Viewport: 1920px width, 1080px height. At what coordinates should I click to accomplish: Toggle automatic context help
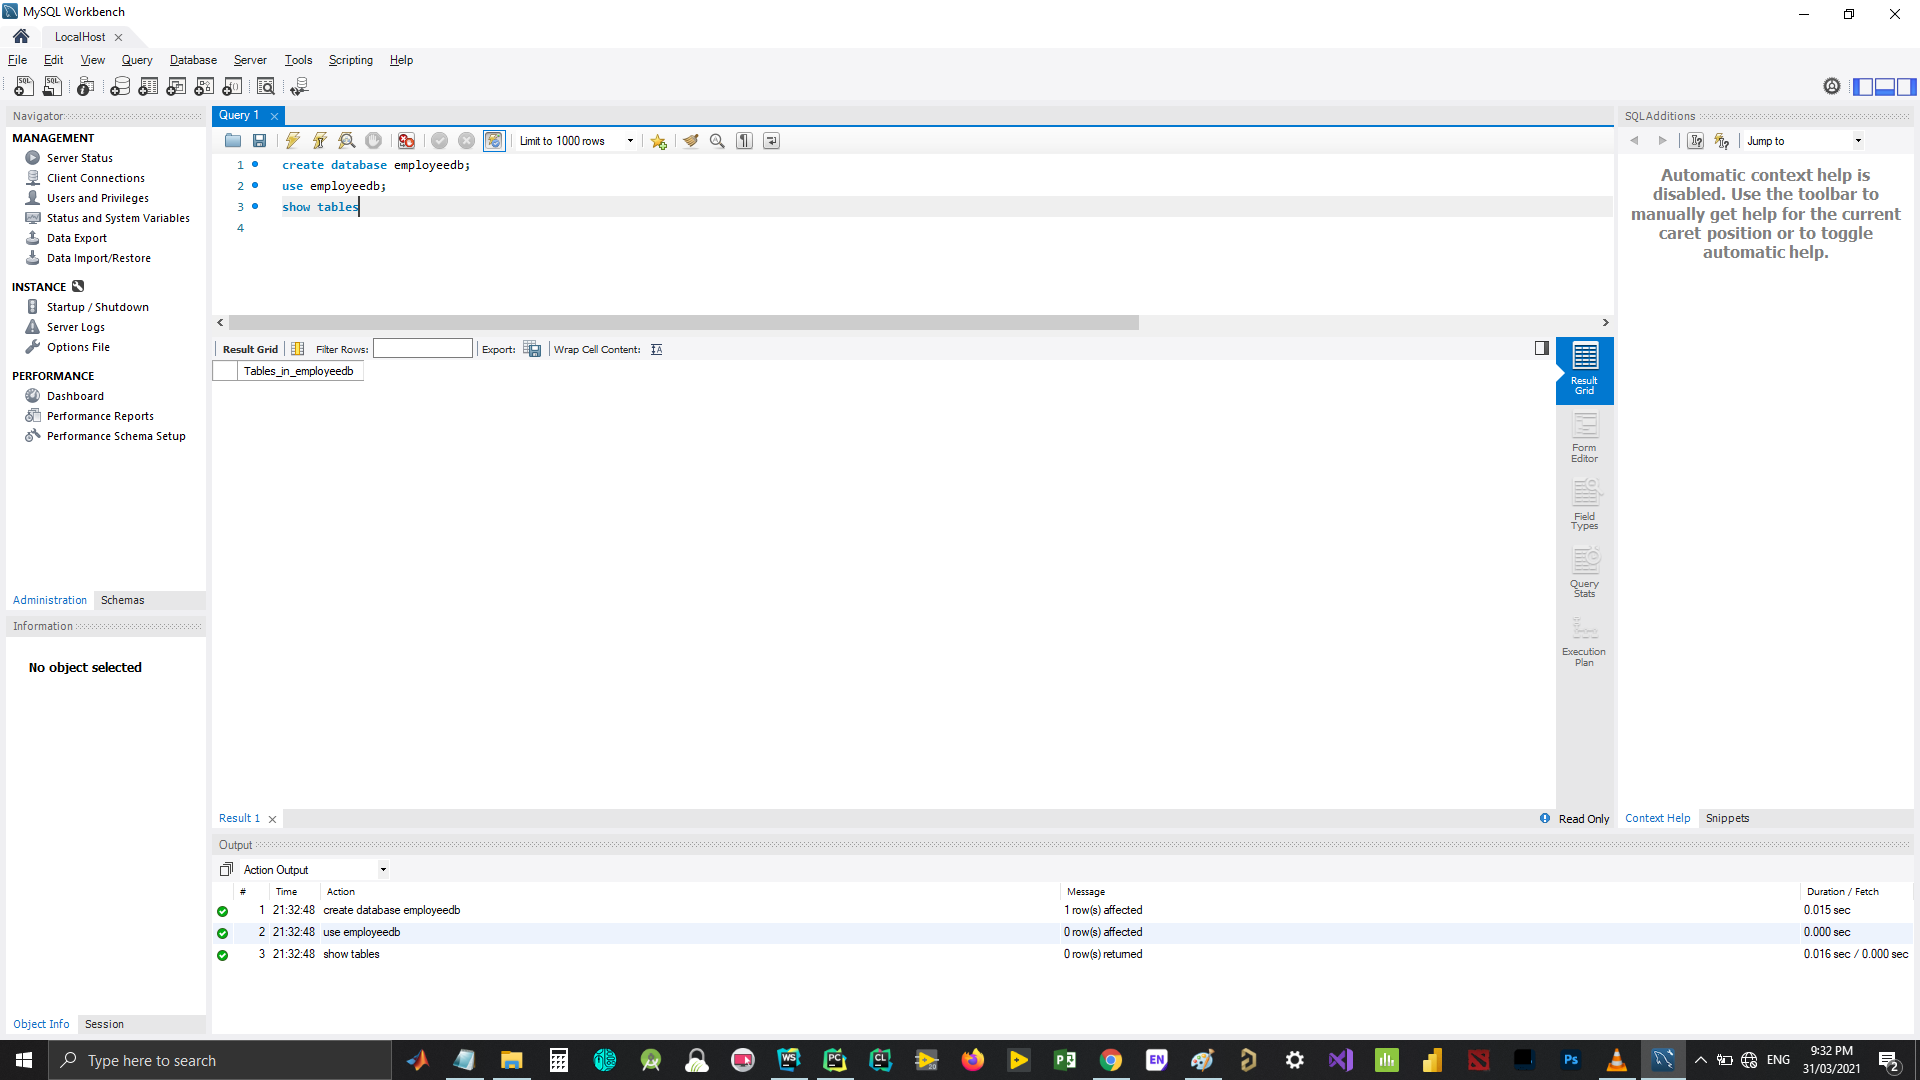pos(1722,141)
